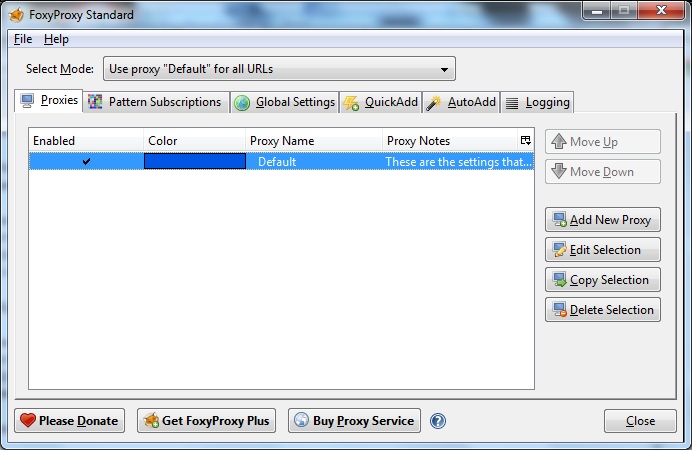The image size is (692, 450).
Task: Click the Please Donate button
Action: click(69, 420)
